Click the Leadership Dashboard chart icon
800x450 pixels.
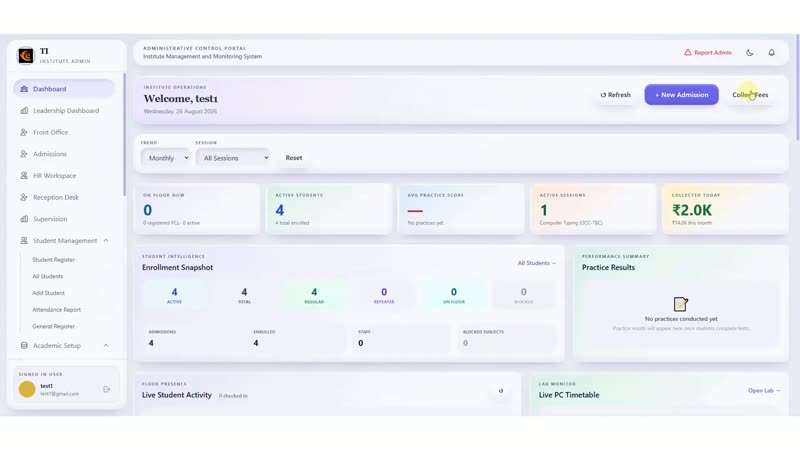click(24, 111)
